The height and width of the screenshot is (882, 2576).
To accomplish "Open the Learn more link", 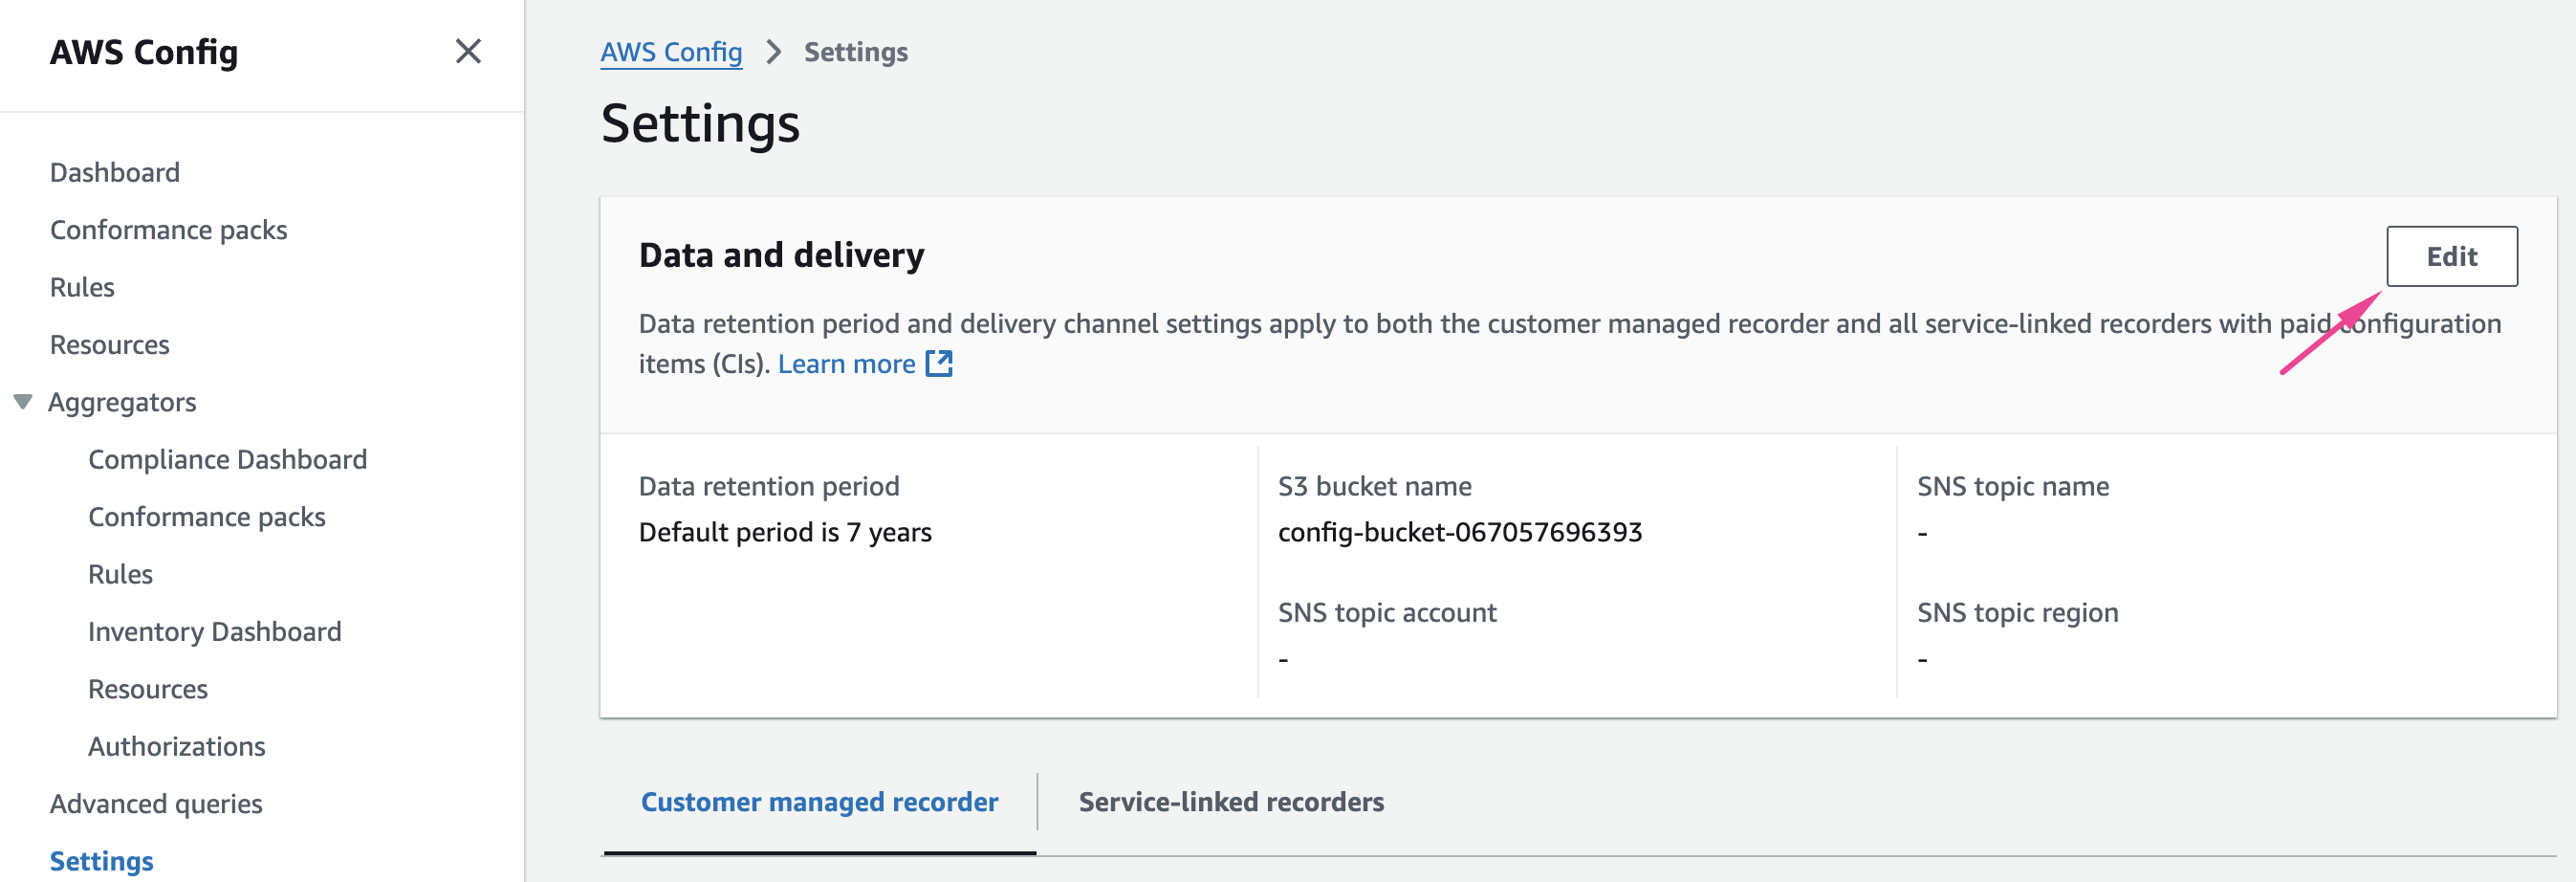I will coord(846,364).
